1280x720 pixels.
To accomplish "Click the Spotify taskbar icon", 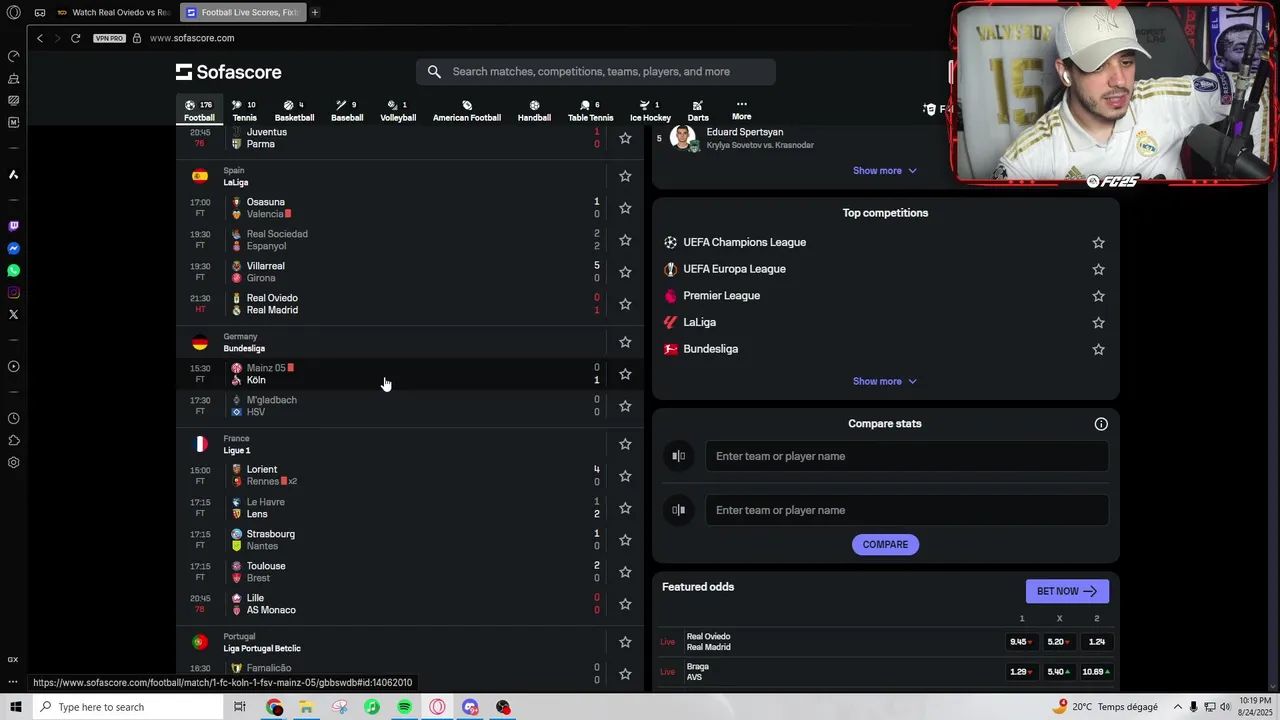I will point(404,707).
